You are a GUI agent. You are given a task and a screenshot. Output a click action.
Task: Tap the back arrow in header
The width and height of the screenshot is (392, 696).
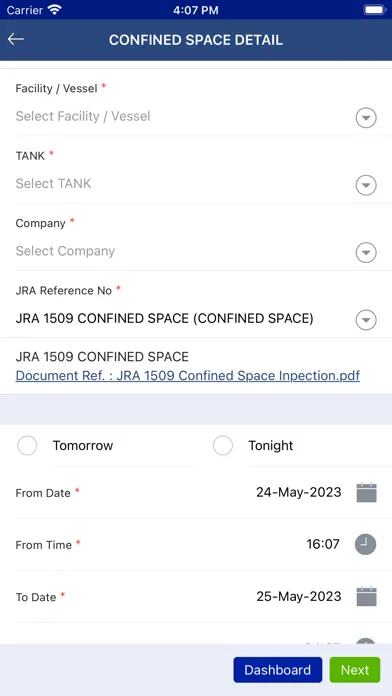(x=16, y=39)
